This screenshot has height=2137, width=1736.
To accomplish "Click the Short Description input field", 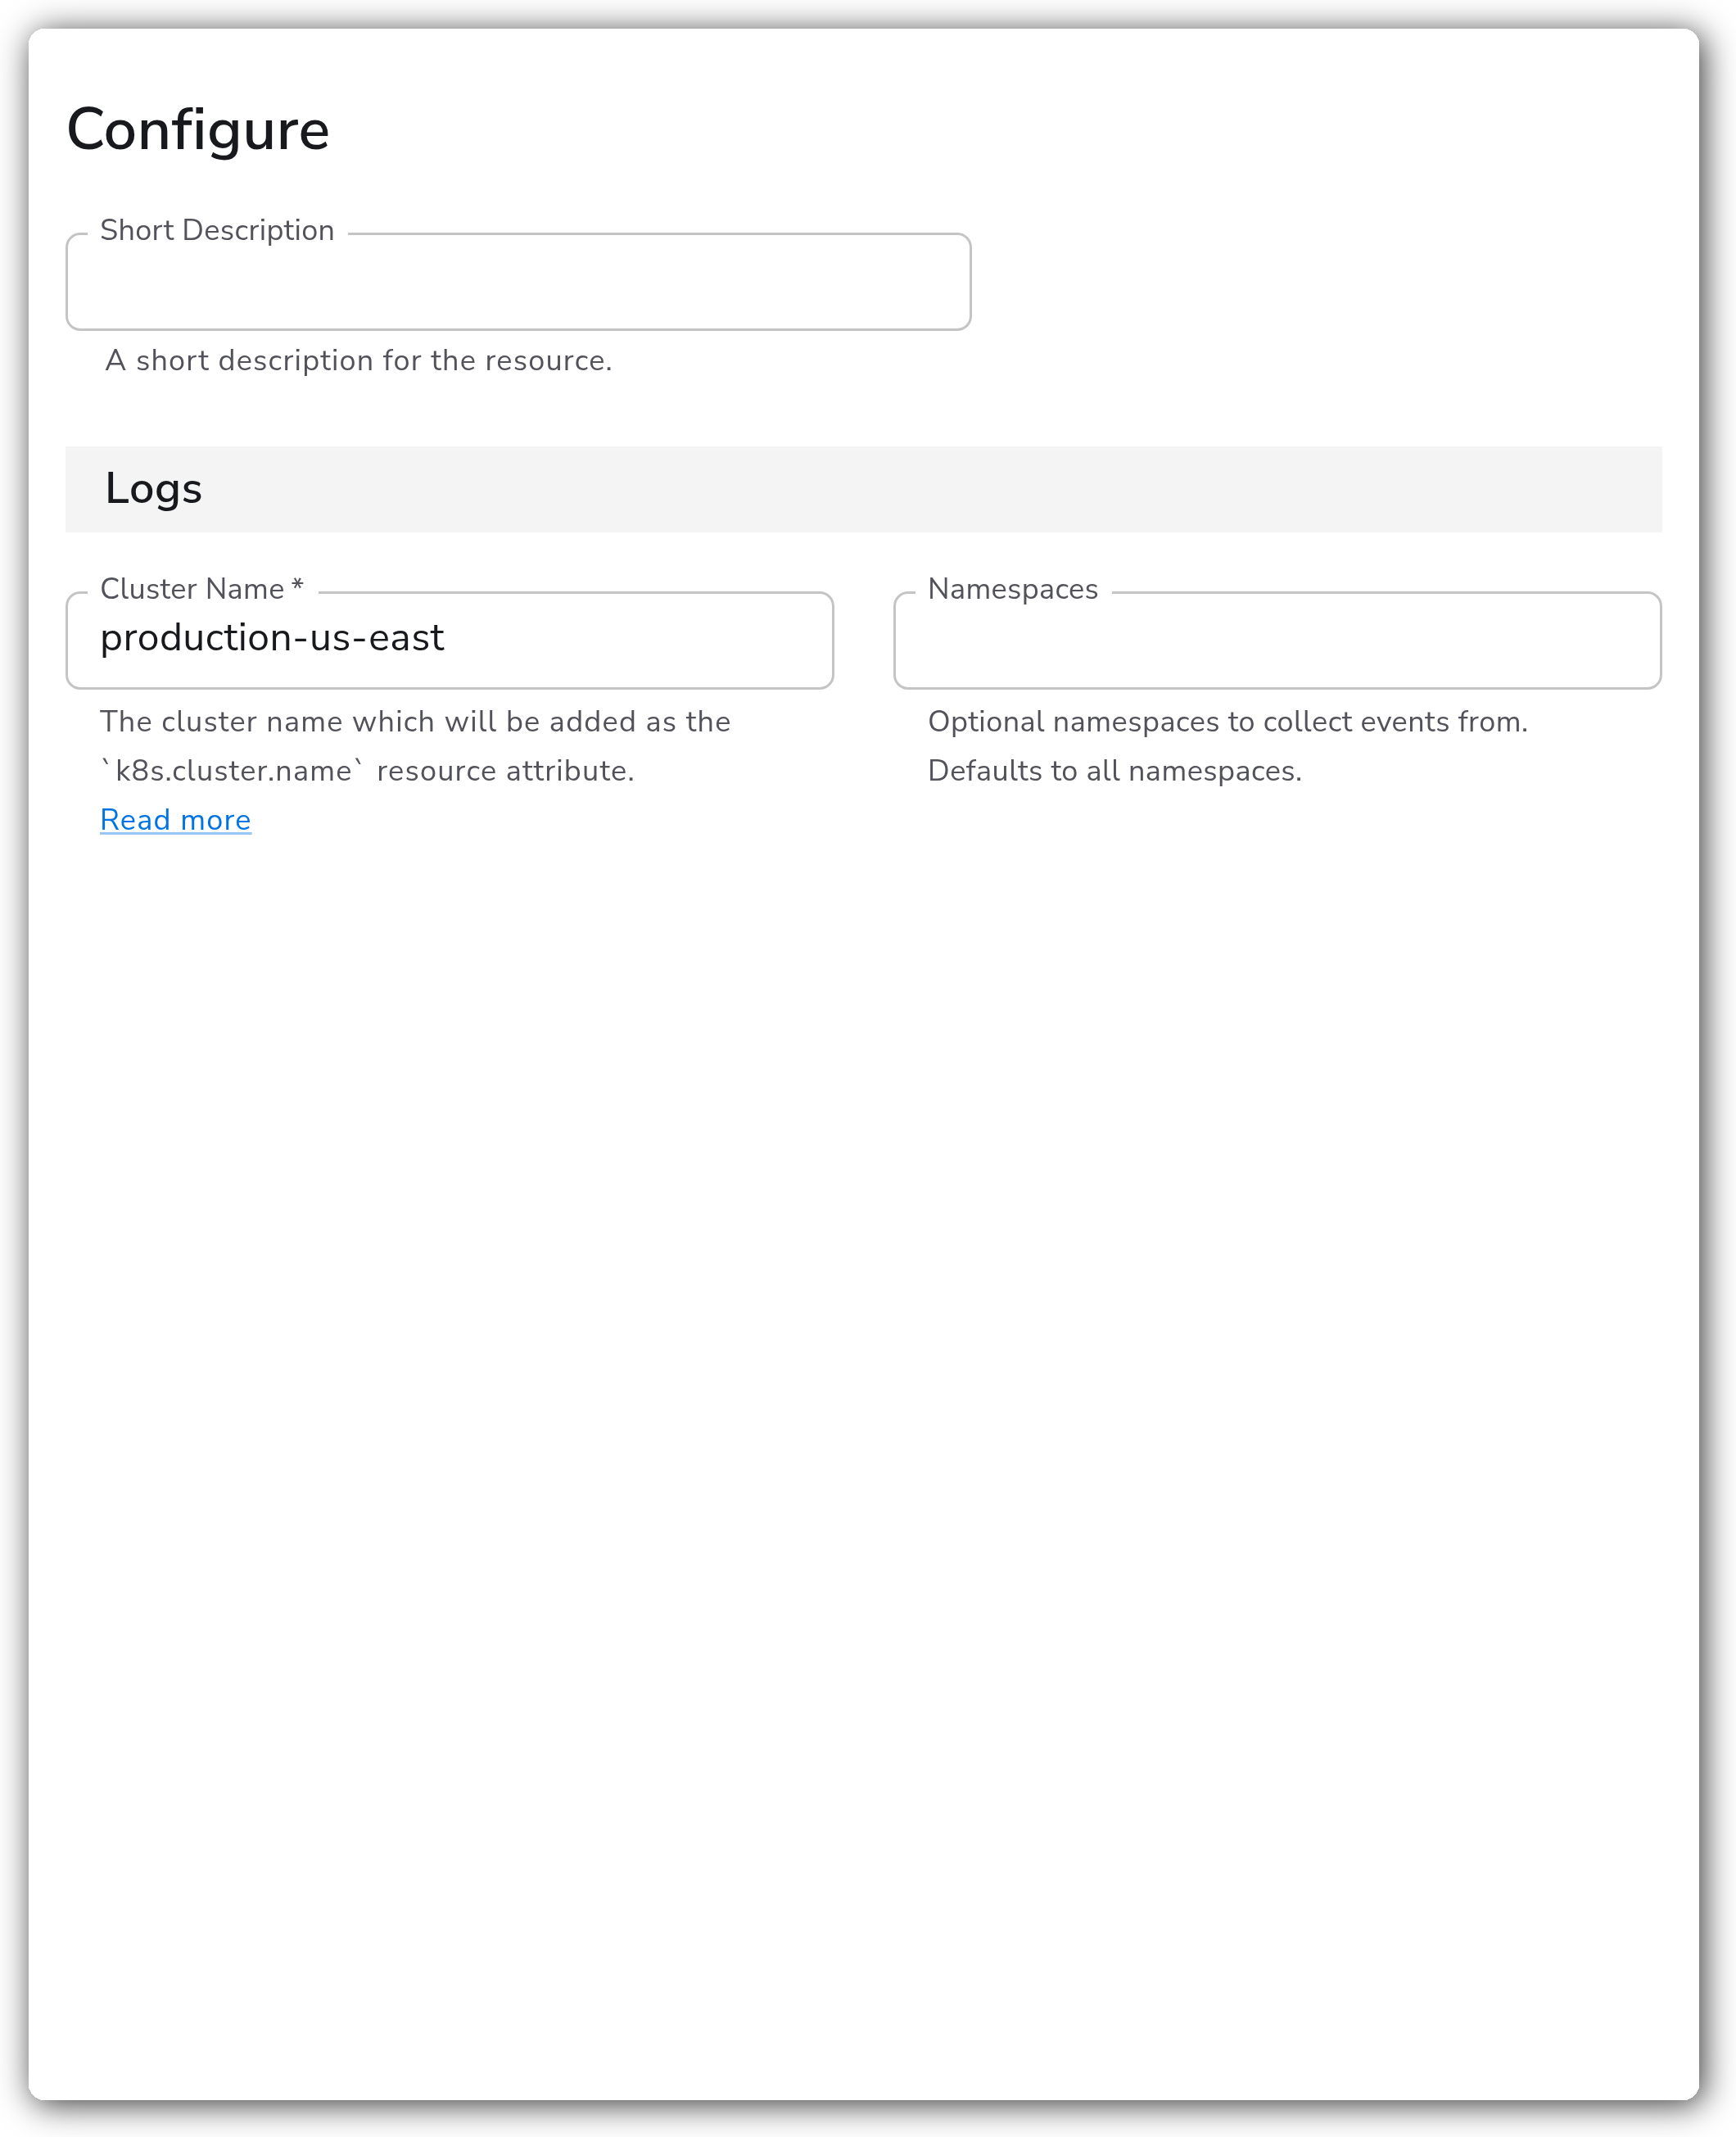I will pos(518,281).
